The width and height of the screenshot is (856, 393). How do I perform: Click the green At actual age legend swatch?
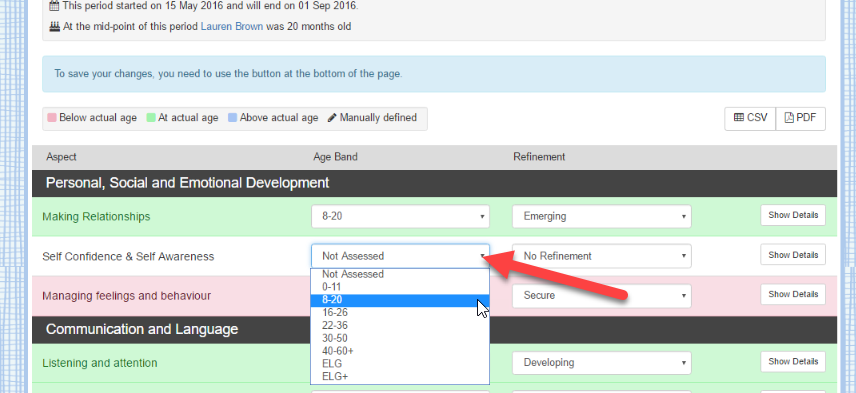pyautogui.click(x=151, y=117)
